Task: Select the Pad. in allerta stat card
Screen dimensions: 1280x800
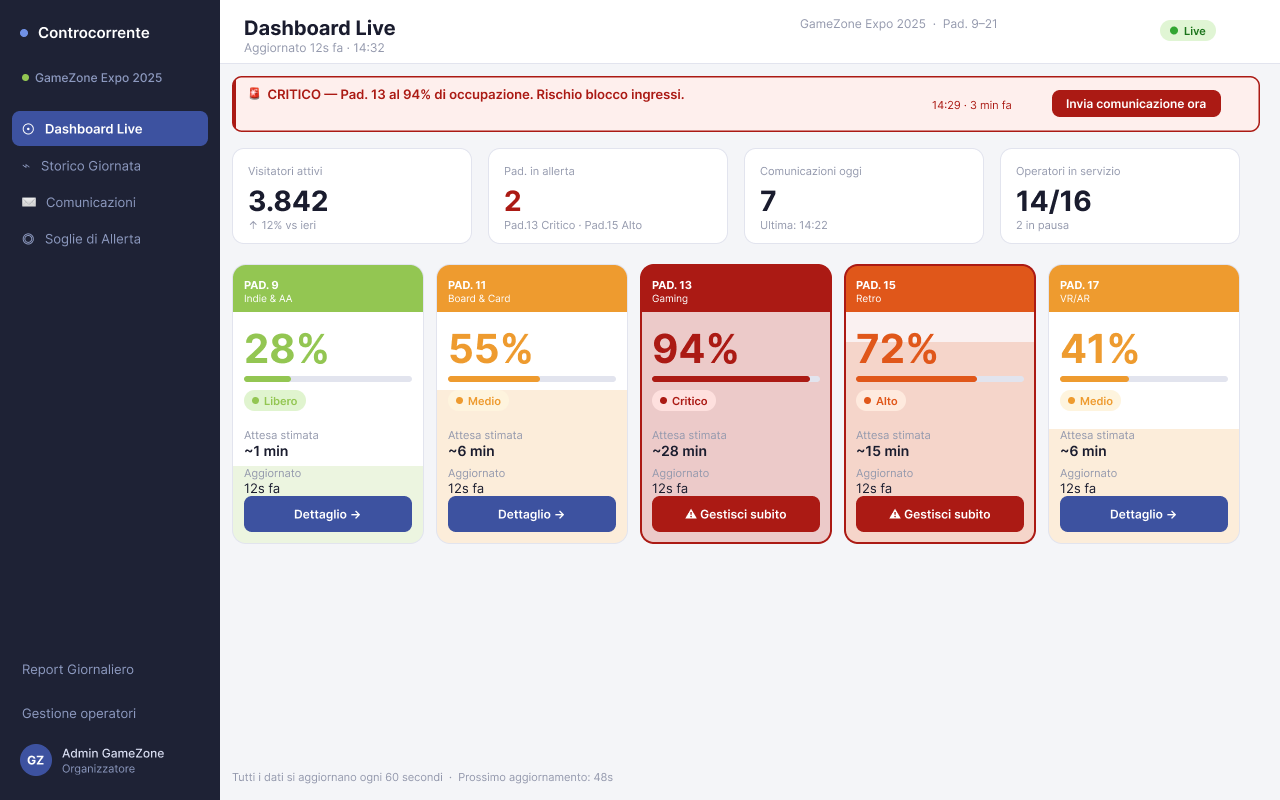Action: pos(608,196)
